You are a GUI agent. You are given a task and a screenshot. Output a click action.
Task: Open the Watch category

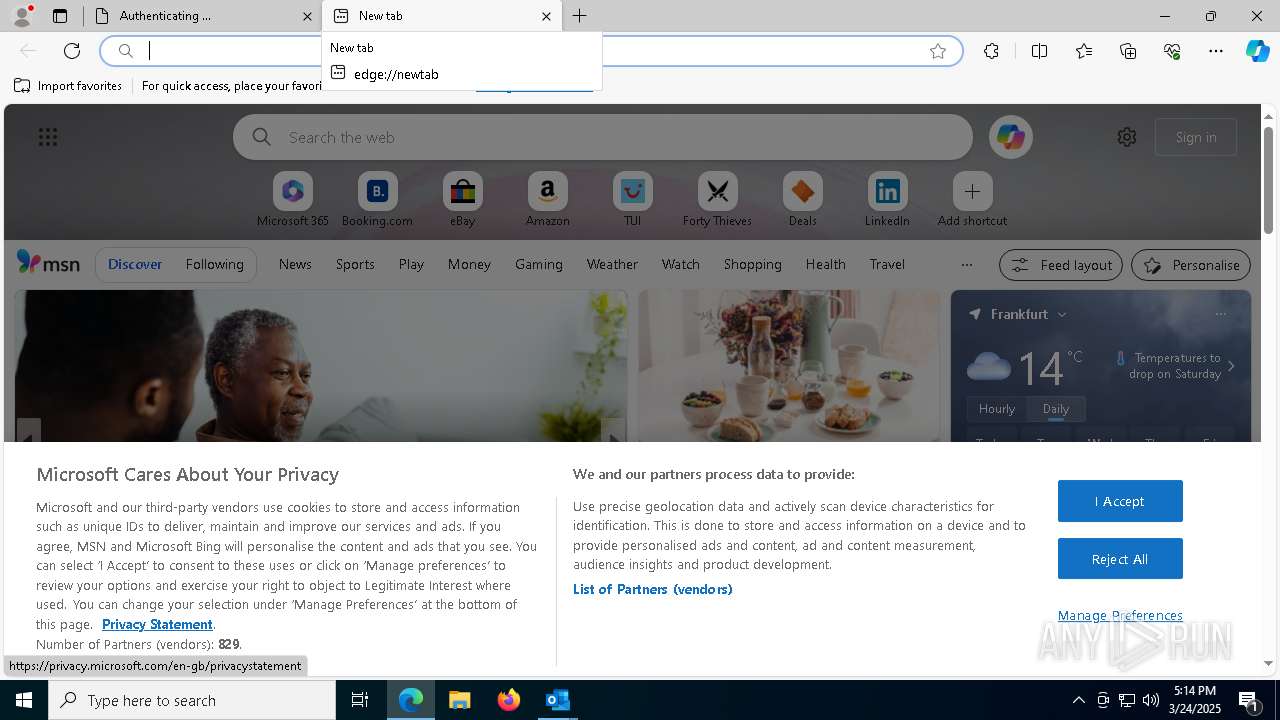[681, 264]
